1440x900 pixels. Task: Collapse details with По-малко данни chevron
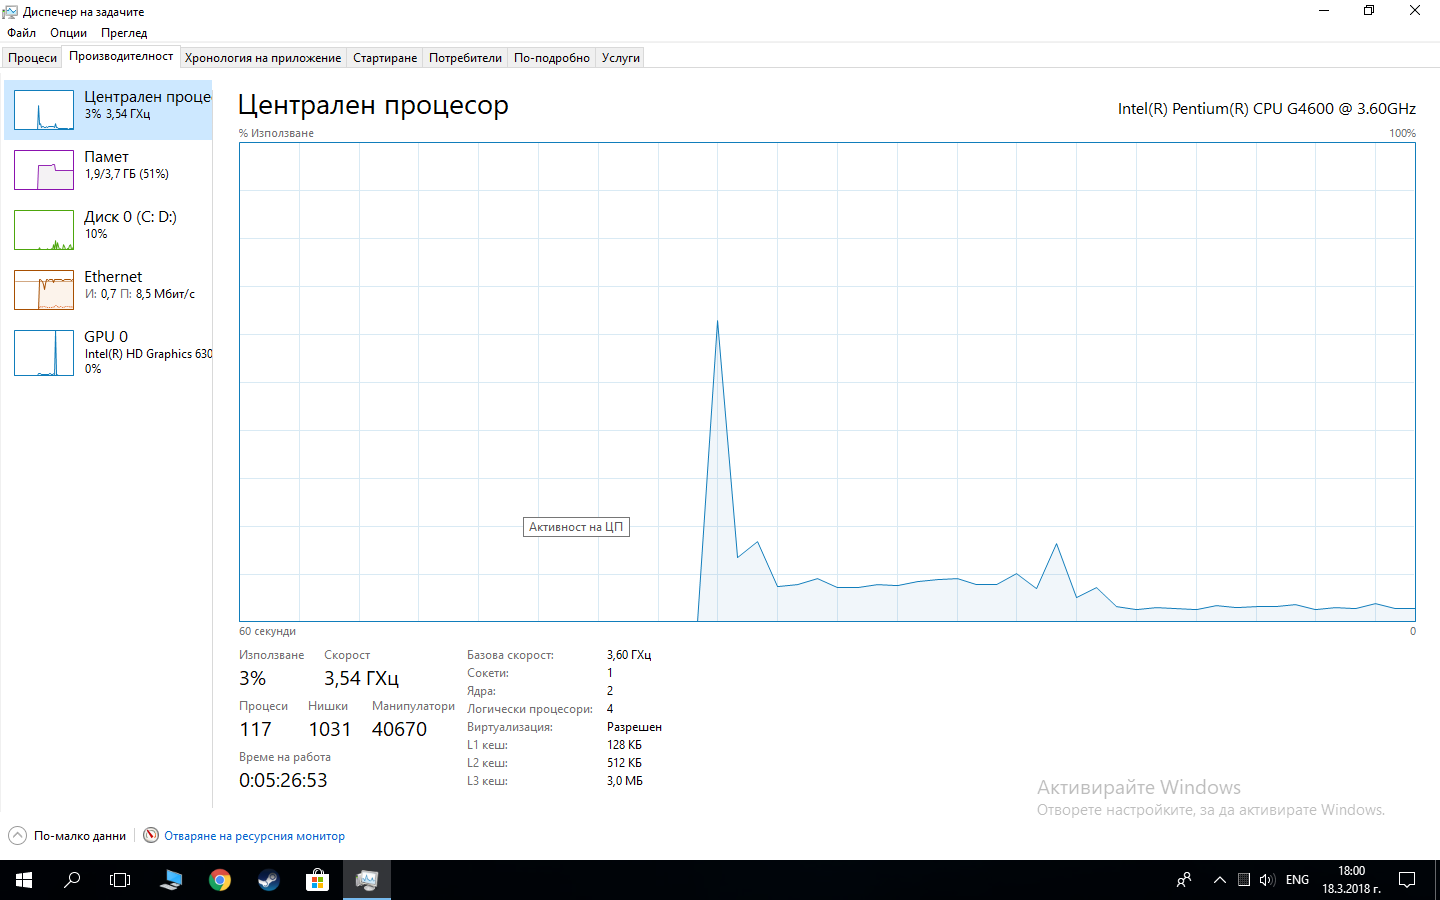pyautogui.click(x=17, y=835)
